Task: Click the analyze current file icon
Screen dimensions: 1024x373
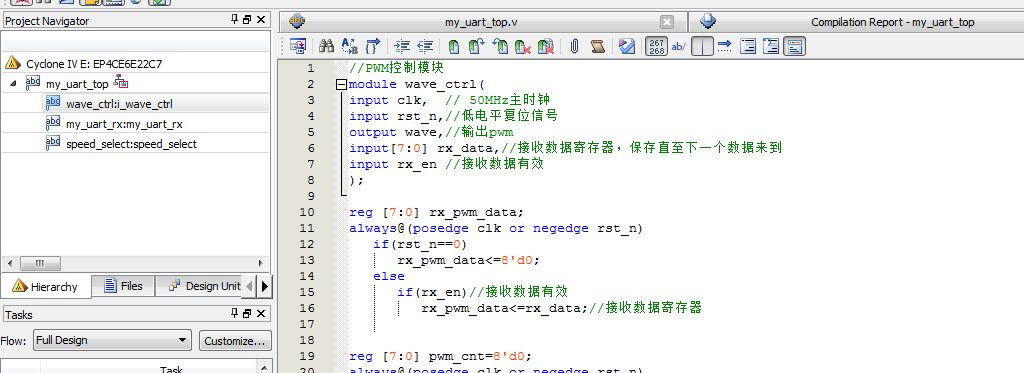Action: point(627,46)
